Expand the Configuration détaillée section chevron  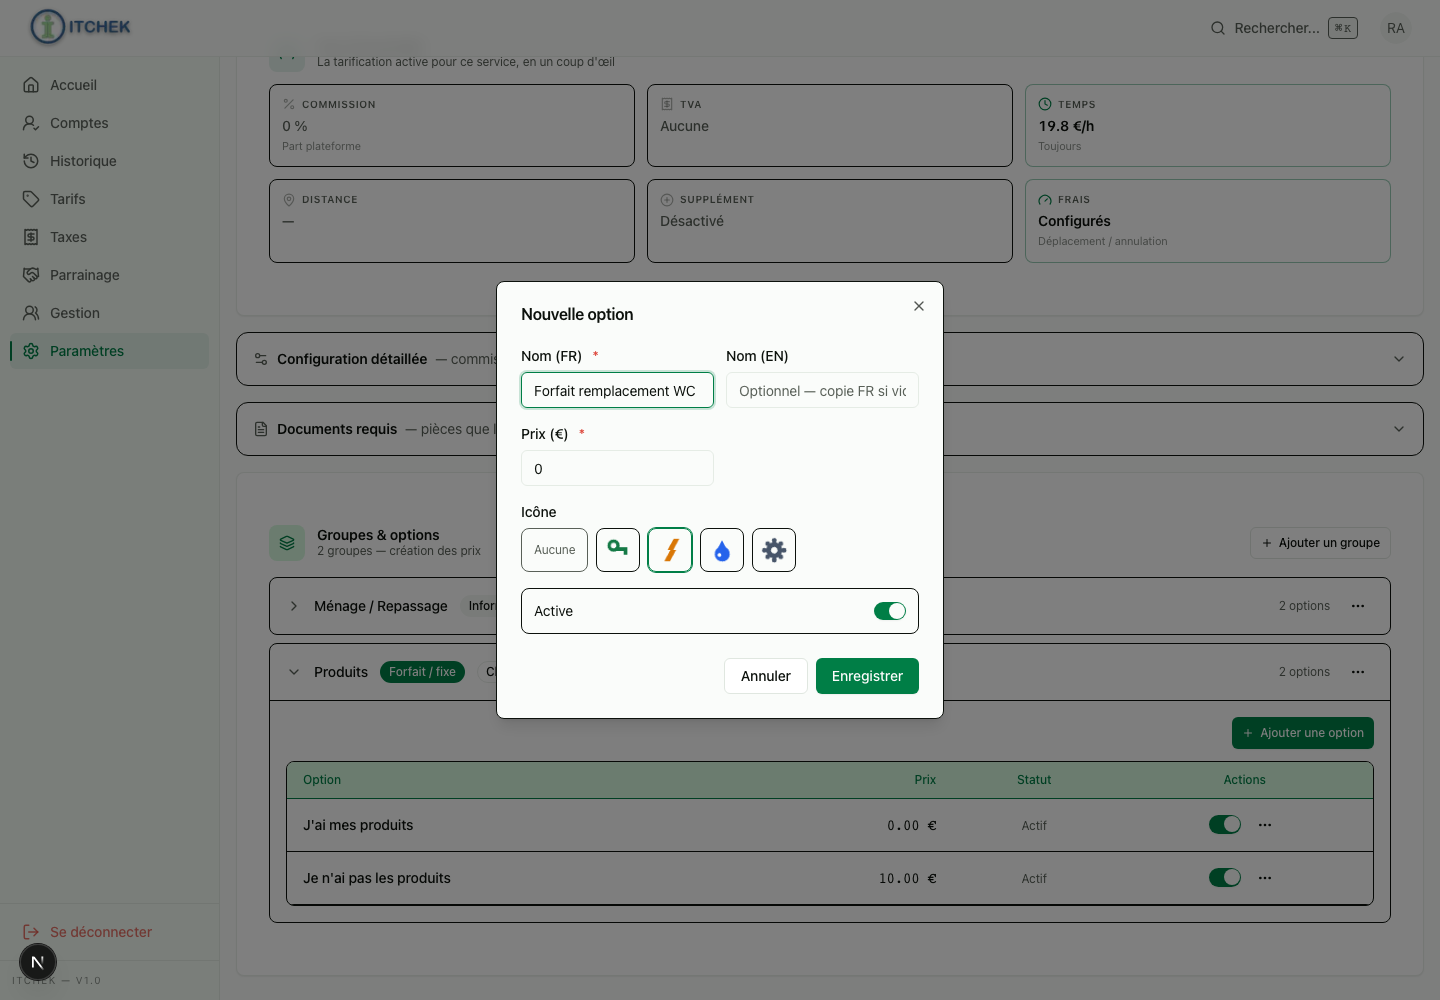[x=1399, y=359]
